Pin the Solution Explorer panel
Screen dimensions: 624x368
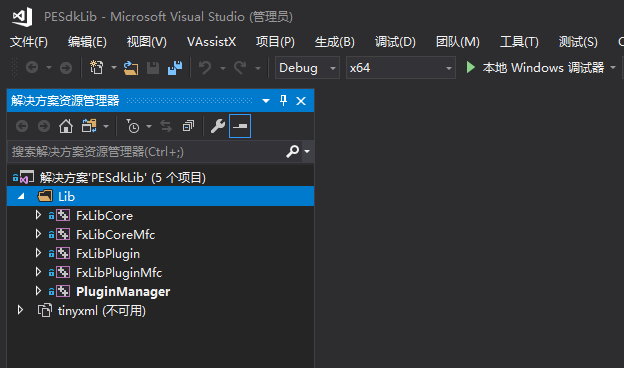pyautogui.click(x=283, y=101)
